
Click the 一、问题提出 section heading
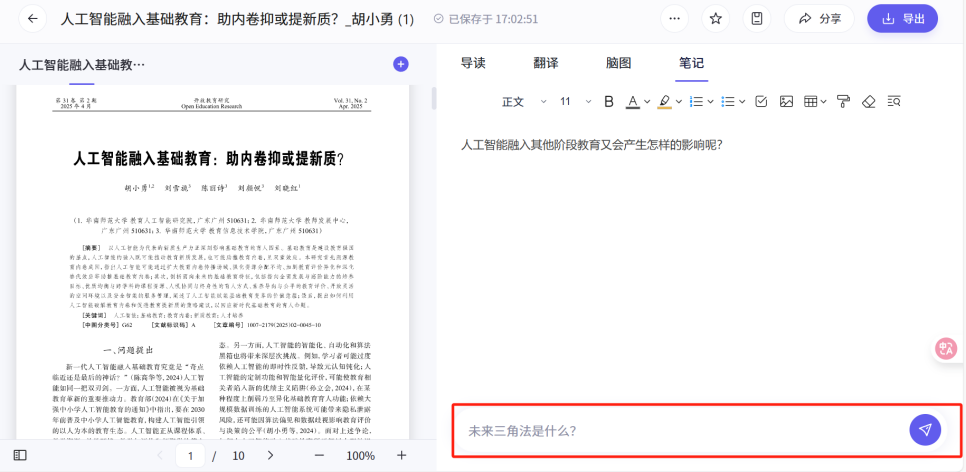coord(128,349)
